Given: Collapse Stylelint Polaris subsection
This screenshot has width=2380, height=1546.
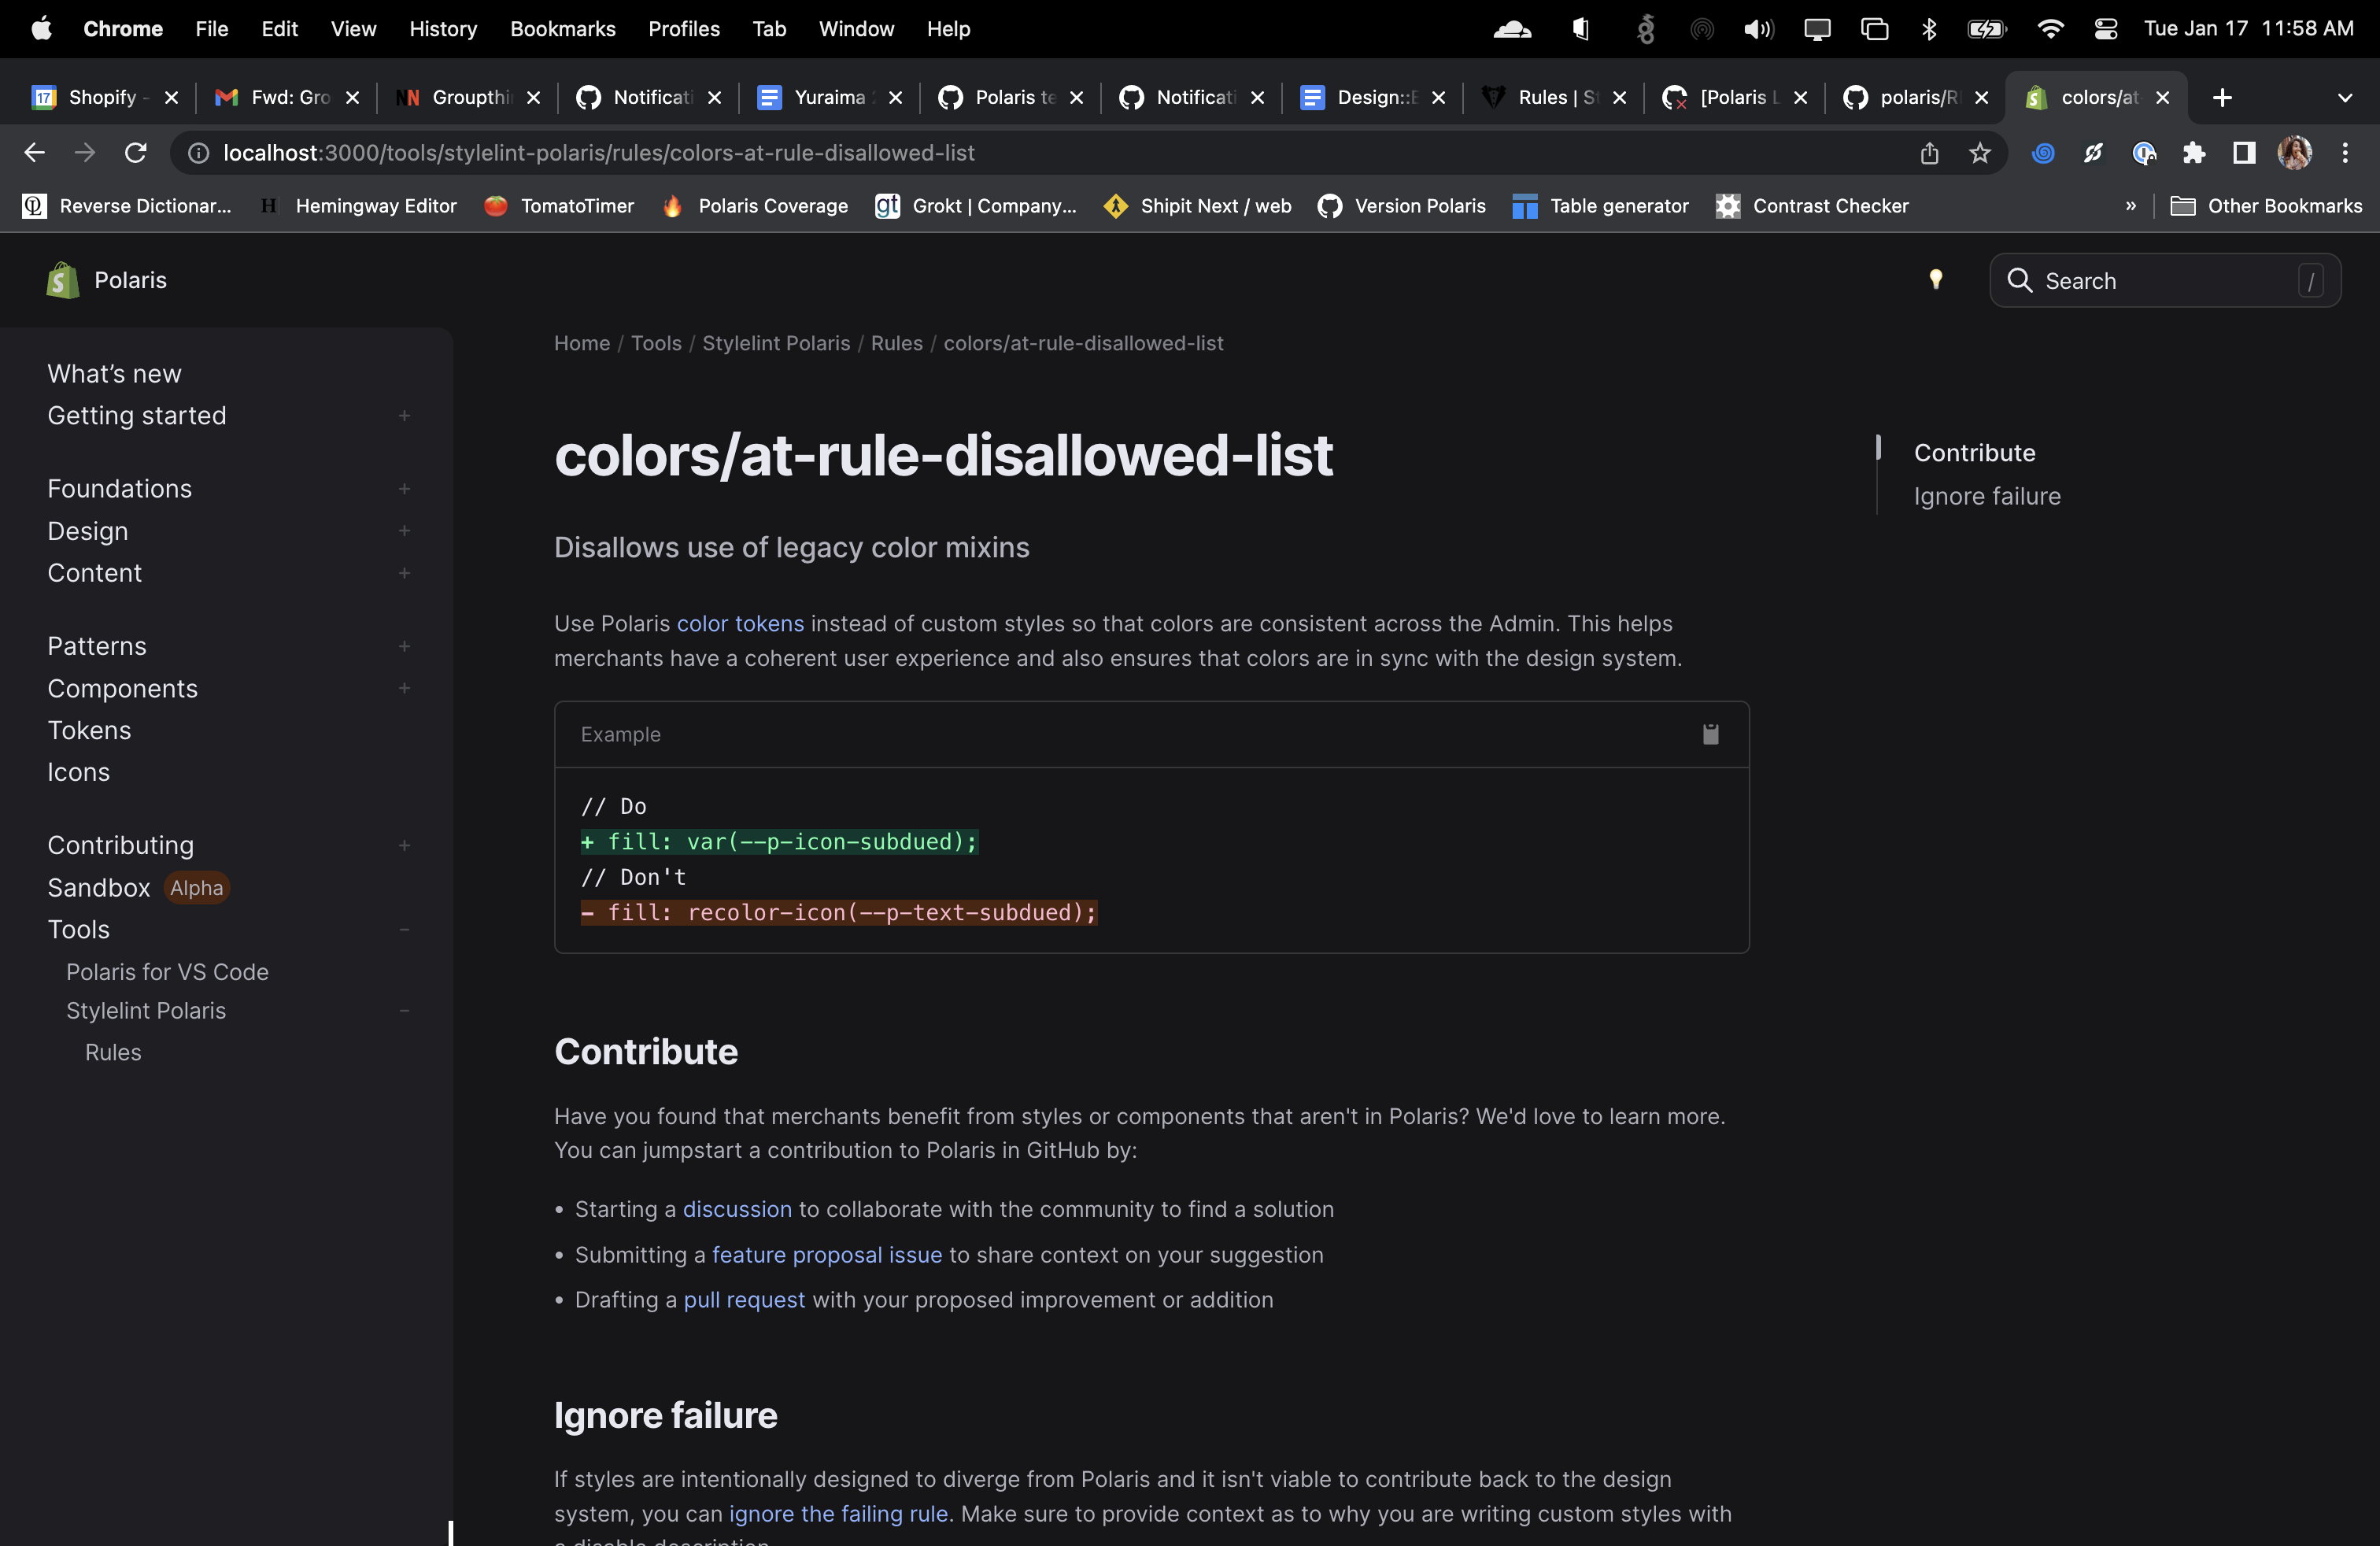Looking at the screenshot, I should coord(404,1011).
